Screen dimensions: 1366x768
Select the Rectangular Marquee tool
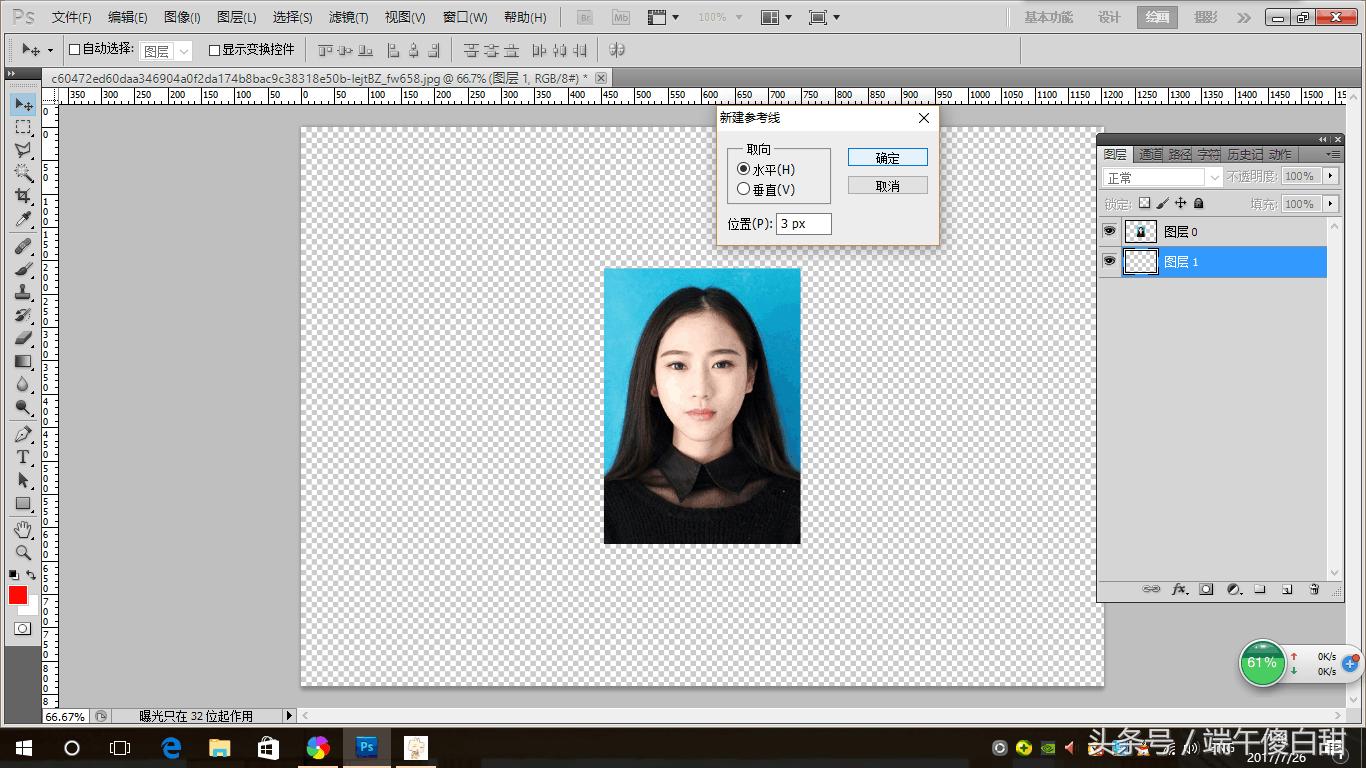(23, 127)
